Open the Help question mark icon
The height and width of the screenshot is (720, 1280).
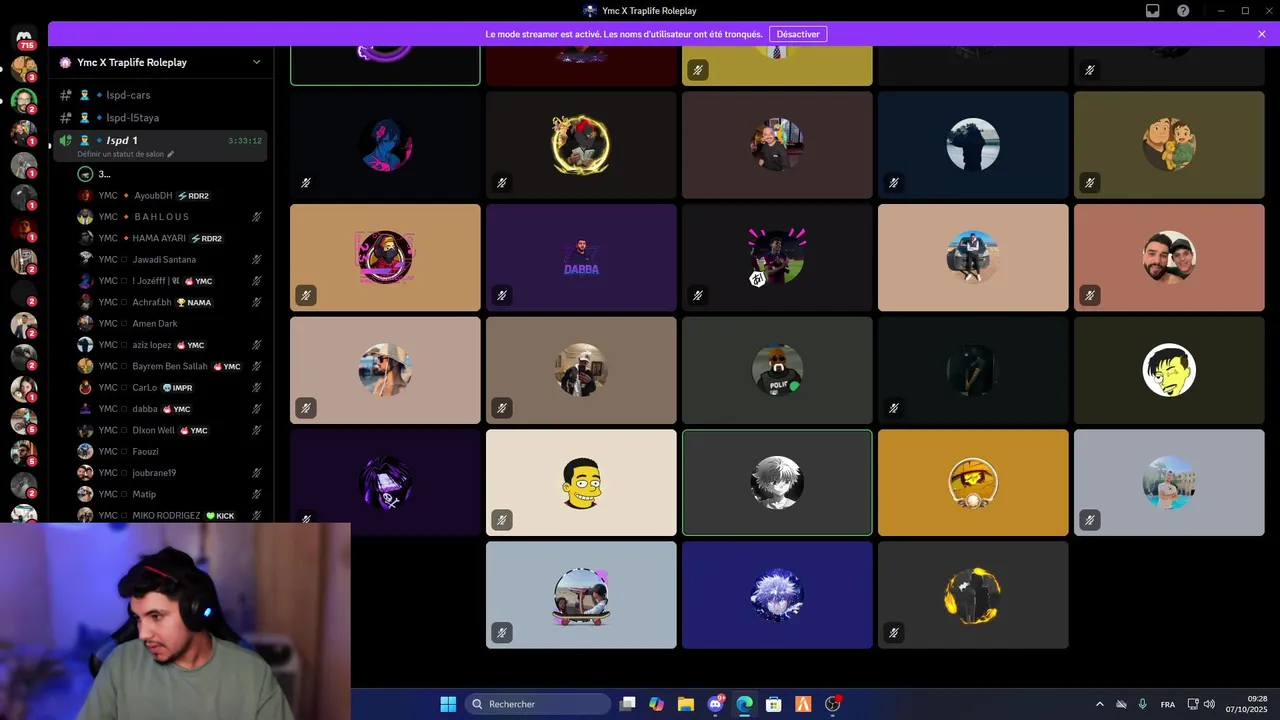pyautogui.click(x=1183, y=11)
